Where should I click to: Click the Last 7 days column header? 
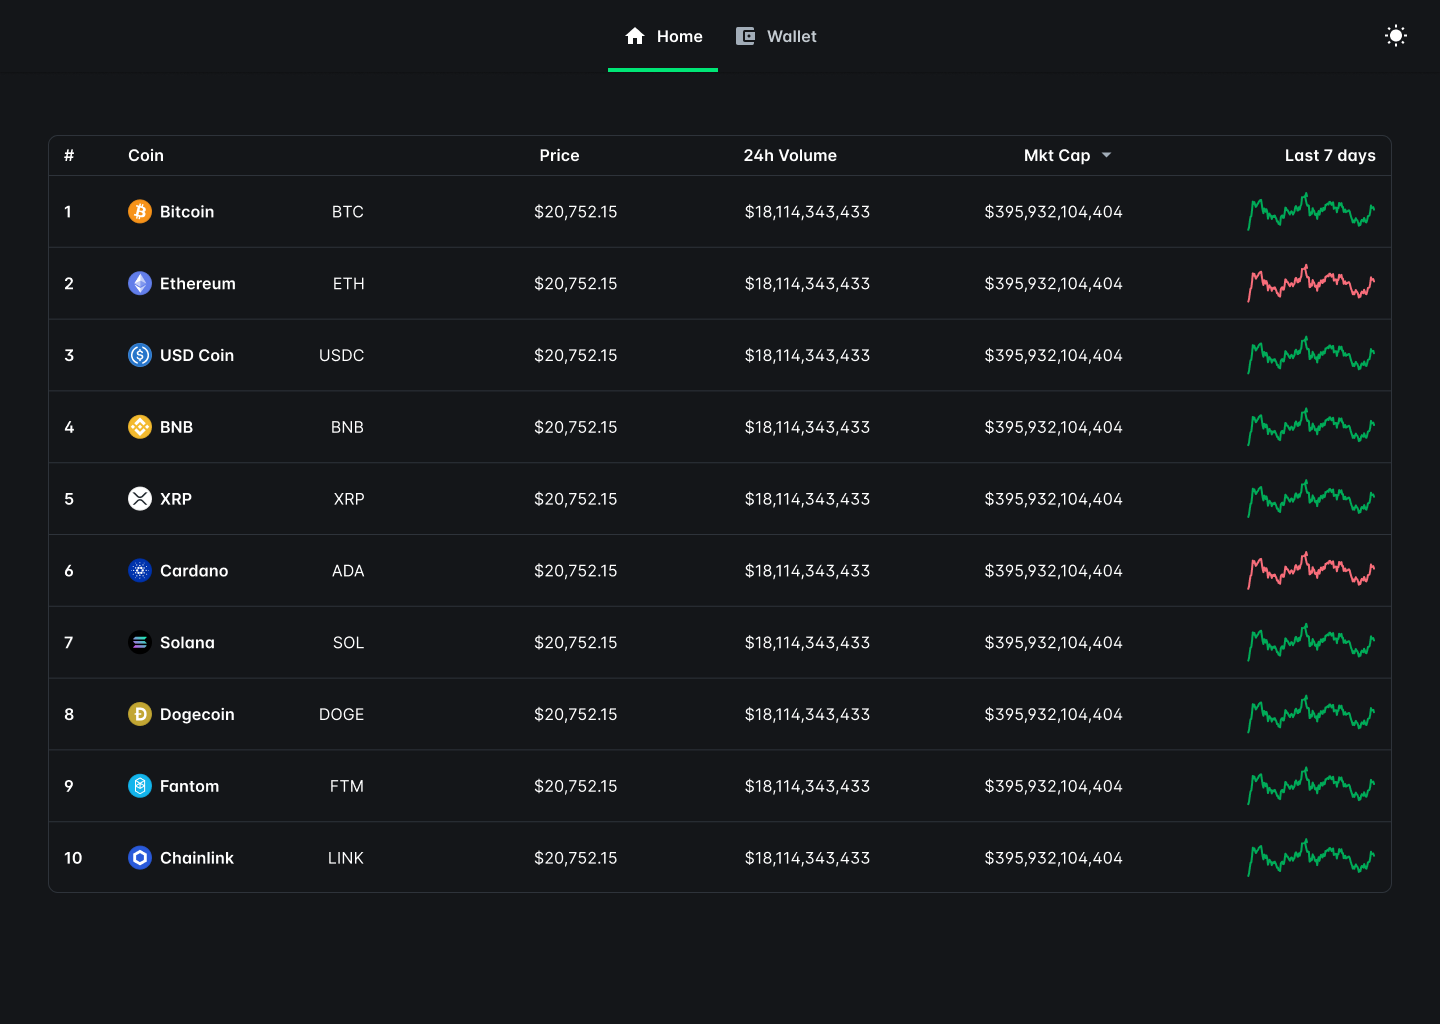point(1330,155)
